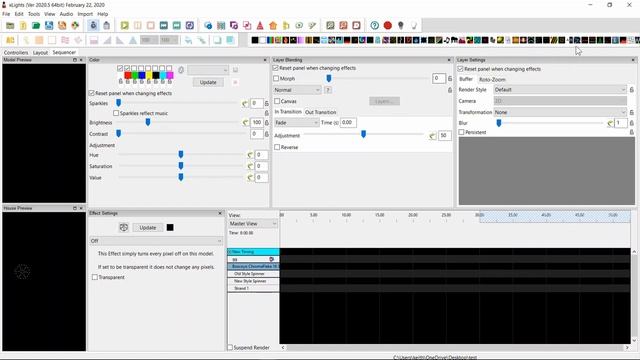Screen dimensions: 640x360
Task: Click the red color swatch
Action: [127, 76]
